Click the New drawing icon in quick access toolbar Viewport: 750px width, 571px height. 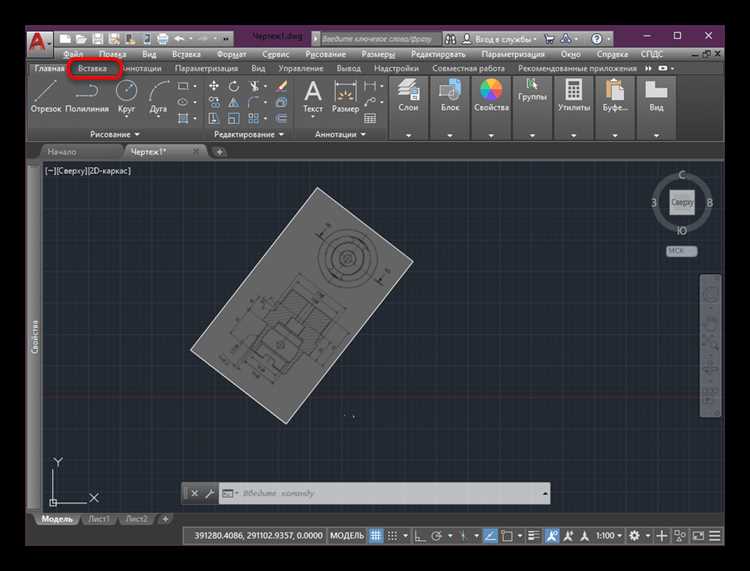65,39
